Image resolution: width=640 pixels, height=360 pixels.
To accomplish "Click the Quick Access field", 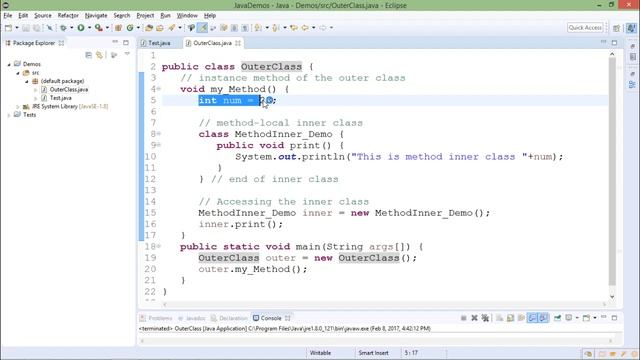I will pos(585,27).
